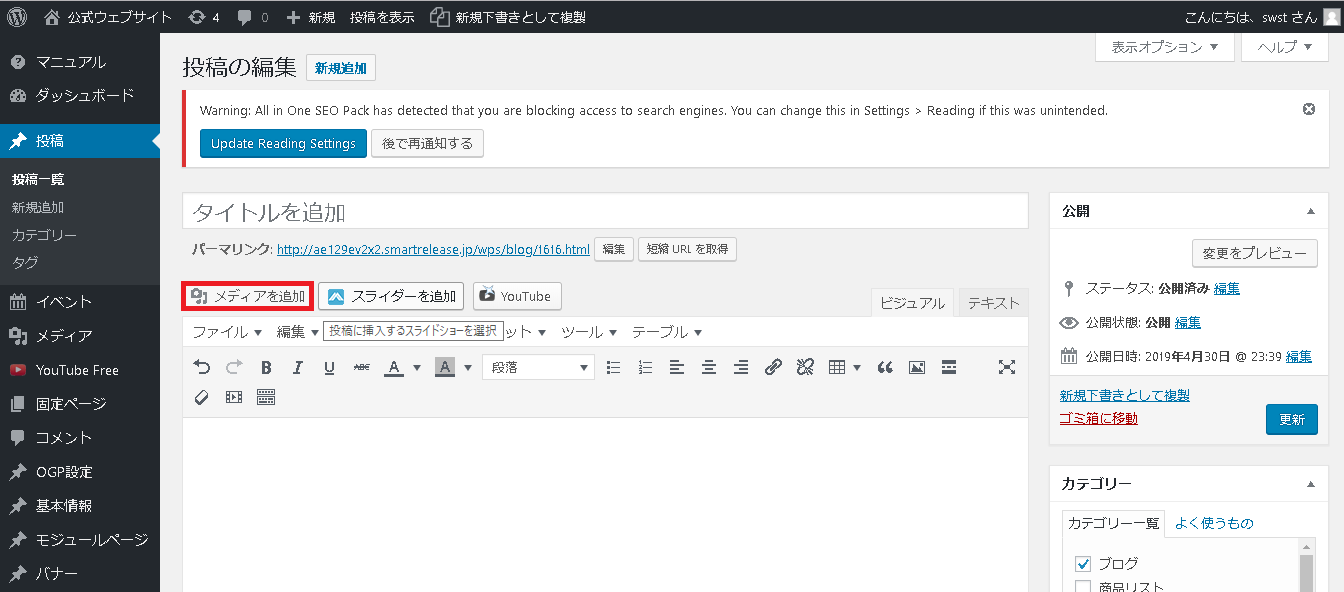Toggle underline formatting in the editor
The width and height of the screenshot is (1344, 592).
click(x=329, y=367)
